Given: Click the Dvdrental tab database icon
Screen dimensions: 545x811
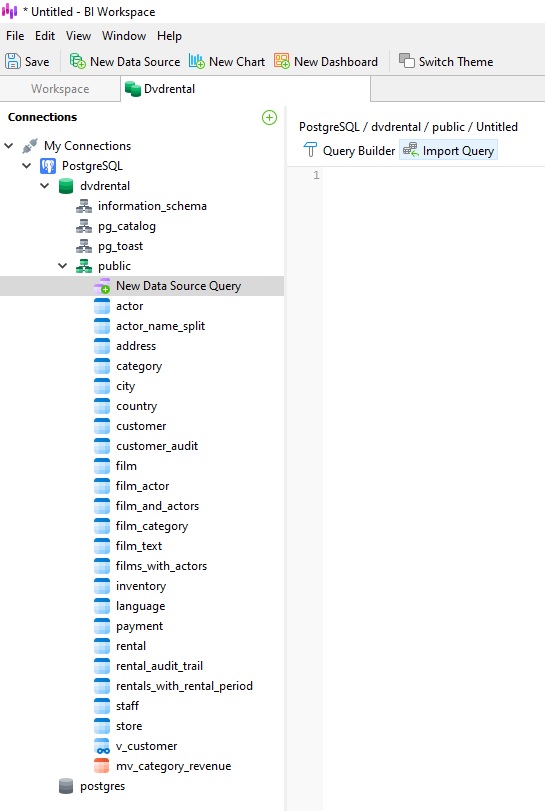Looking at the screenshot, I should click(133, 89).
